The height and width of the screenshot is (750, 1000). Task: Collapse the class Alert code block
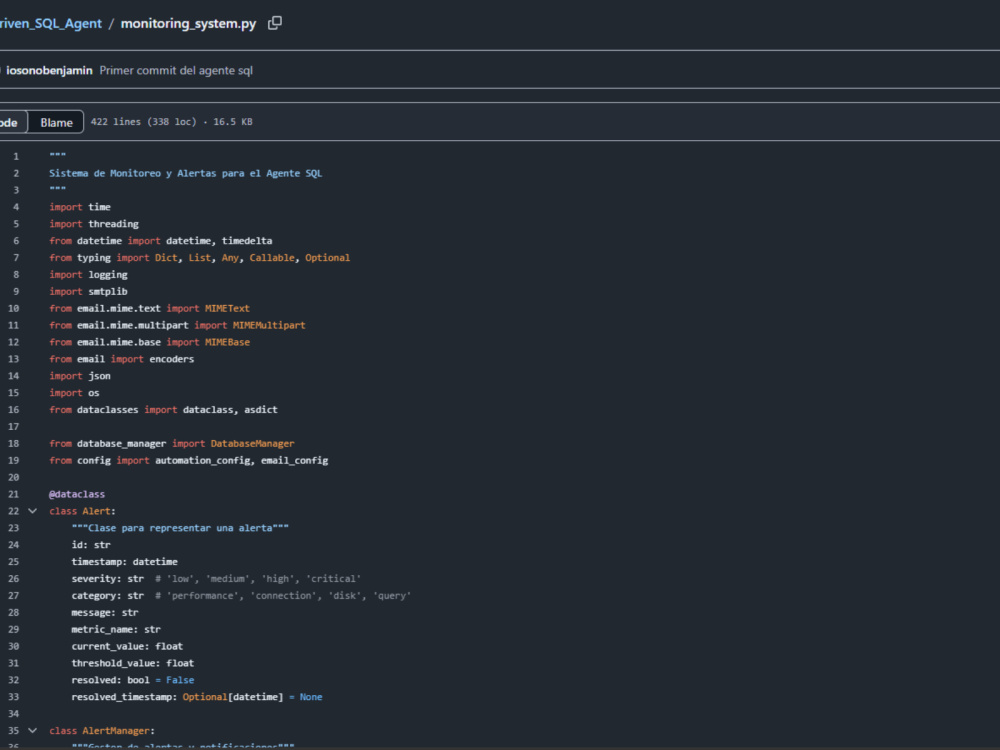tap(33, 511)
